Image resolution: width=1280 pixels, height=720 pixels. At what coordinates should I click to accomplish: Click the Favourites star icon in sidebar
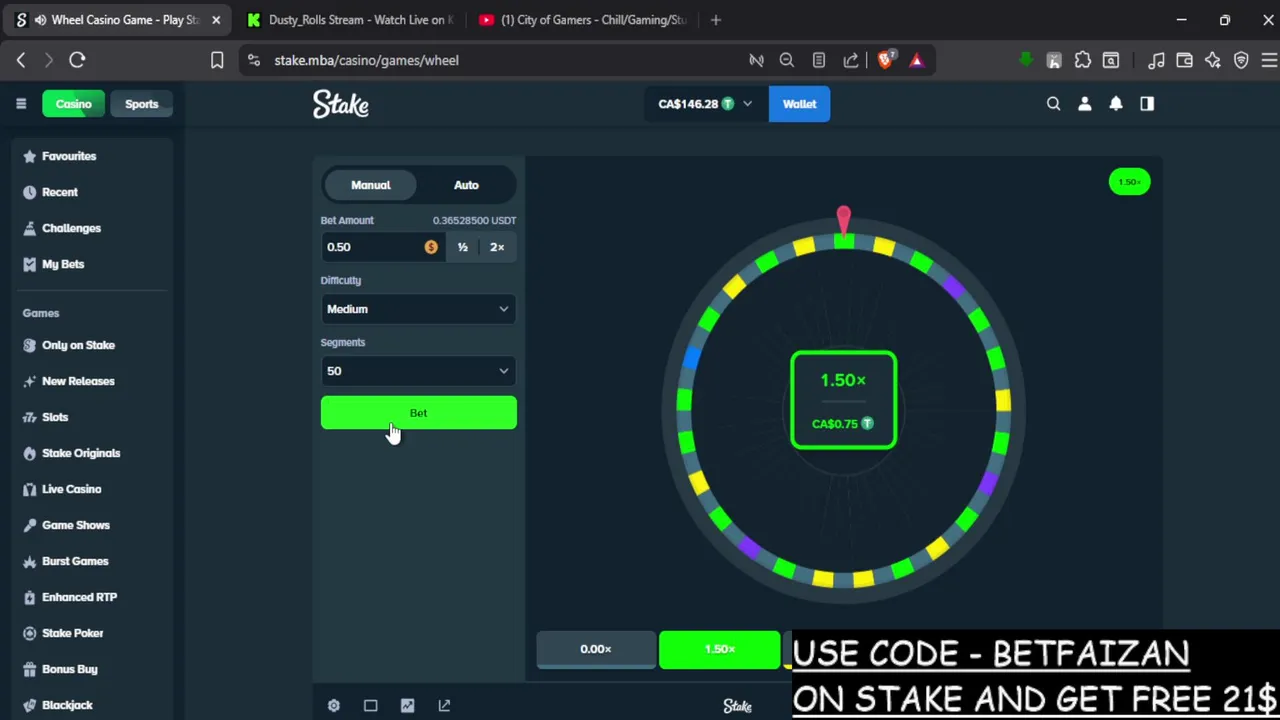tap(29, 156)
